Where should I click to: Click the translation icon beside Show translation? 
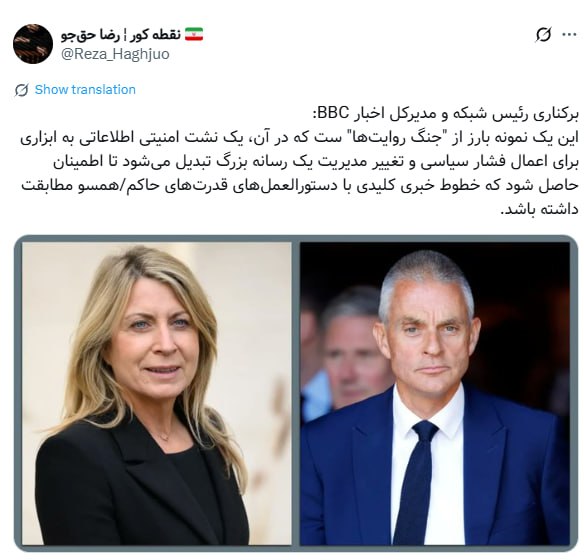pyautogui.click(x=22, y=90)
